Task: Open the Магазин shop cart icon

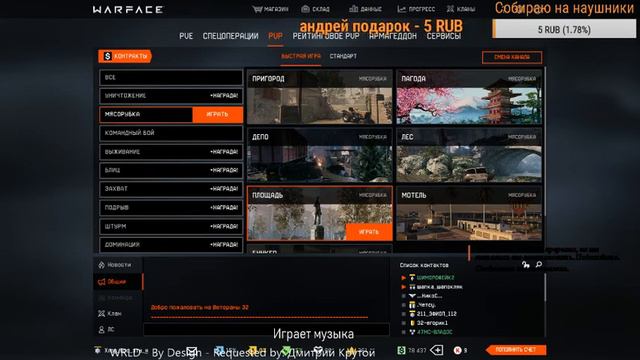Action: pos(257,9)
